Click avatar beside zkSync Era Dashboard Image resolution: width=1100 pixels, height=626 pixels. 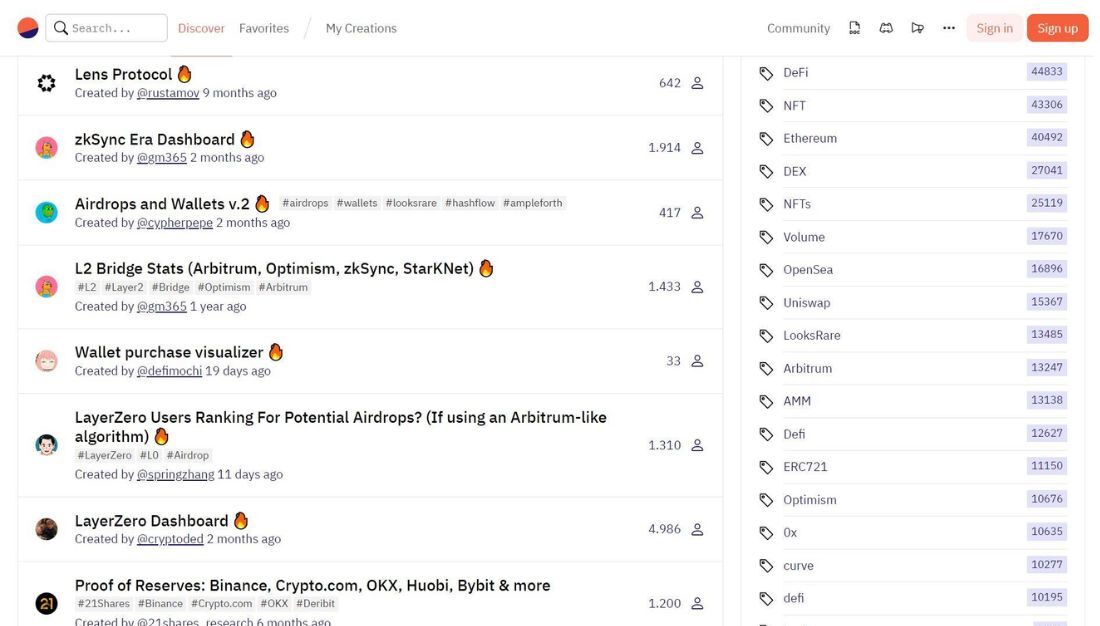pos(46,147)
